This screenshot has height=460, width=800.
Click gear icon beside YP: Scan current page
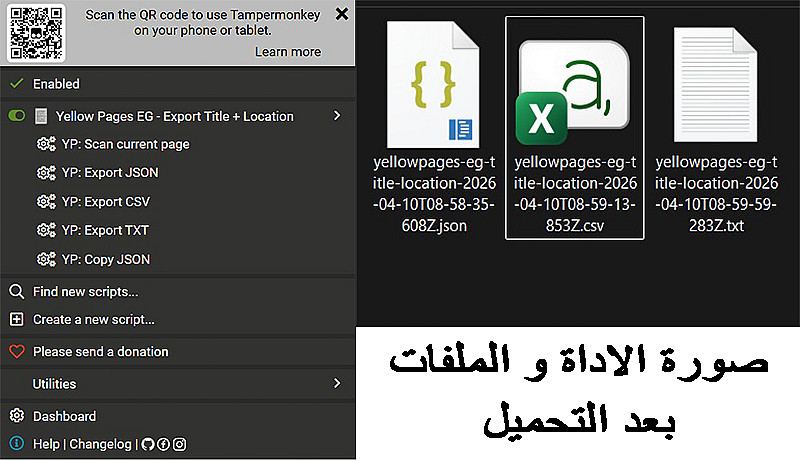(46, 144)
